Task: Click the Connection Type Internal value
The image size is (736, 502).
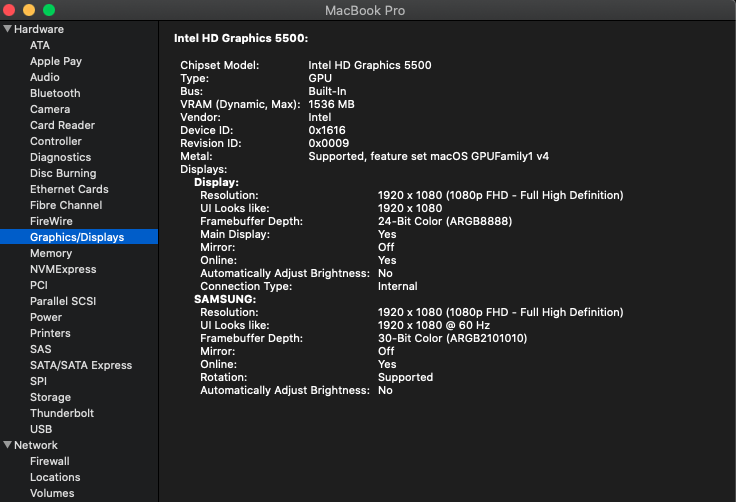Action: [397, 286]
